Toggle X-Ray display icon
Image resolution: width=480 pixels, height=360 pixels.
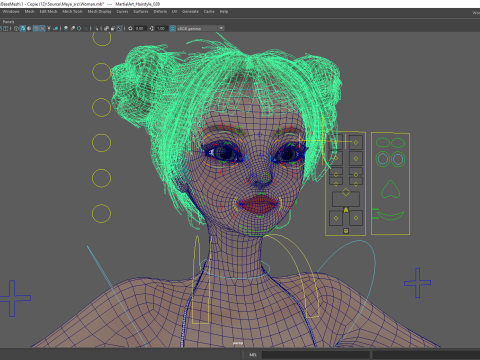pyautogui.click(x=106, y=29)
